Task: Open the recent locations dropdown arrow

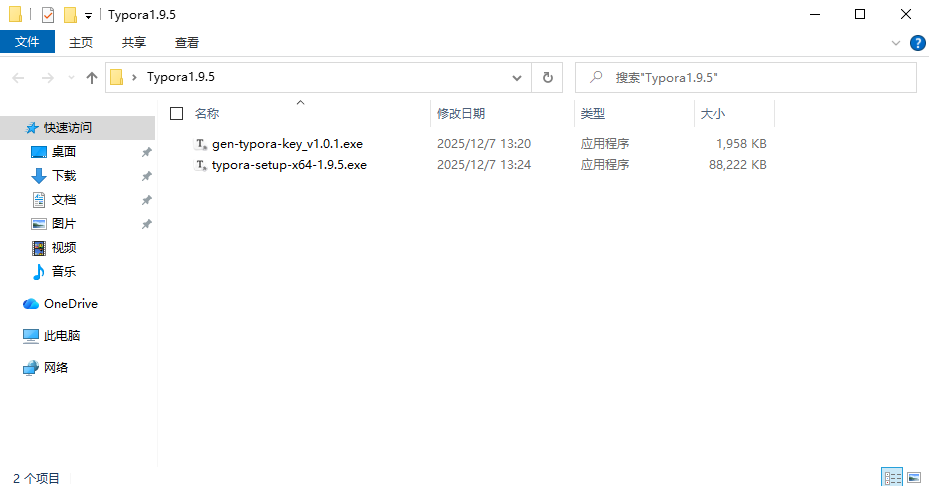Action: coord(71,78)
